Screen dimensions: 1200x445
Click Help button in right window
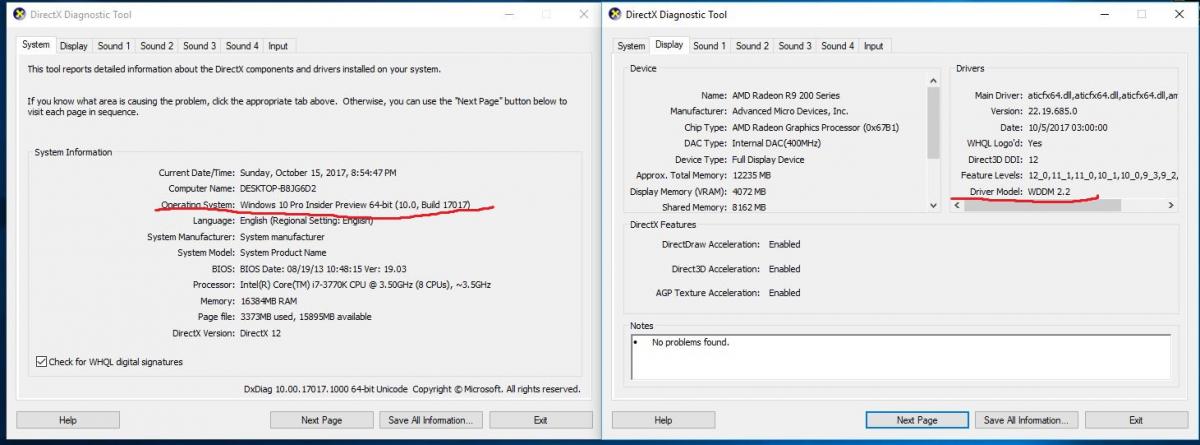click(663, 420)
